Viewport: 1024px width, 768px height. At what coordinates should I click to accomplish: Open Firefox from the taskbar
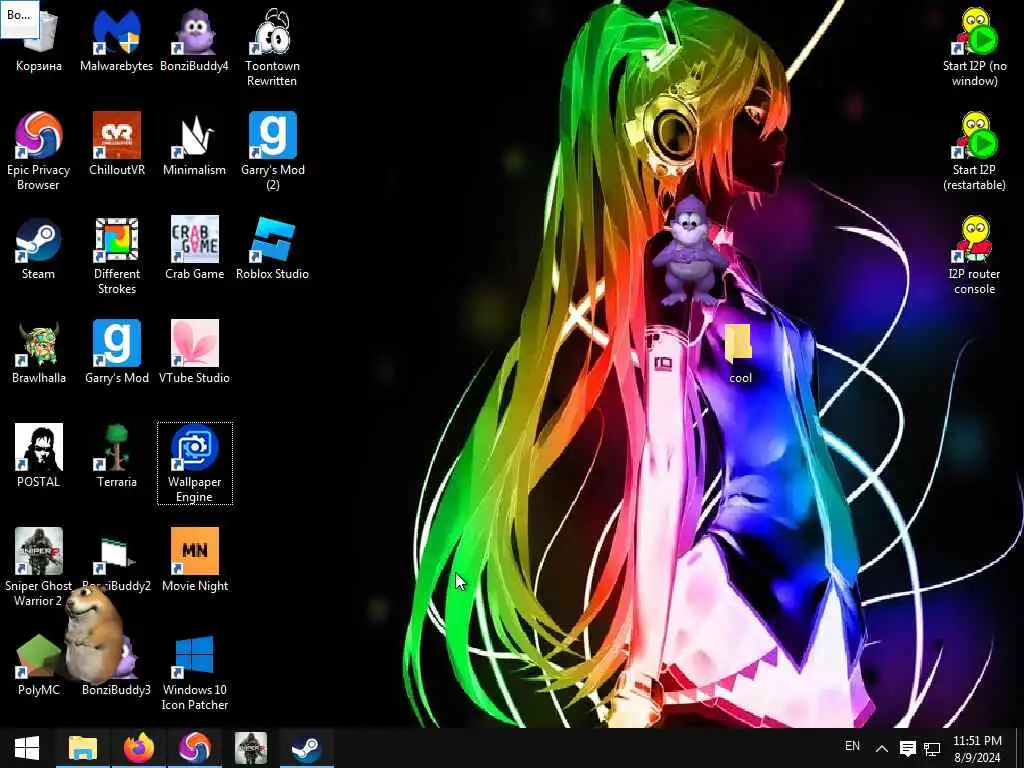coord(138,748)
